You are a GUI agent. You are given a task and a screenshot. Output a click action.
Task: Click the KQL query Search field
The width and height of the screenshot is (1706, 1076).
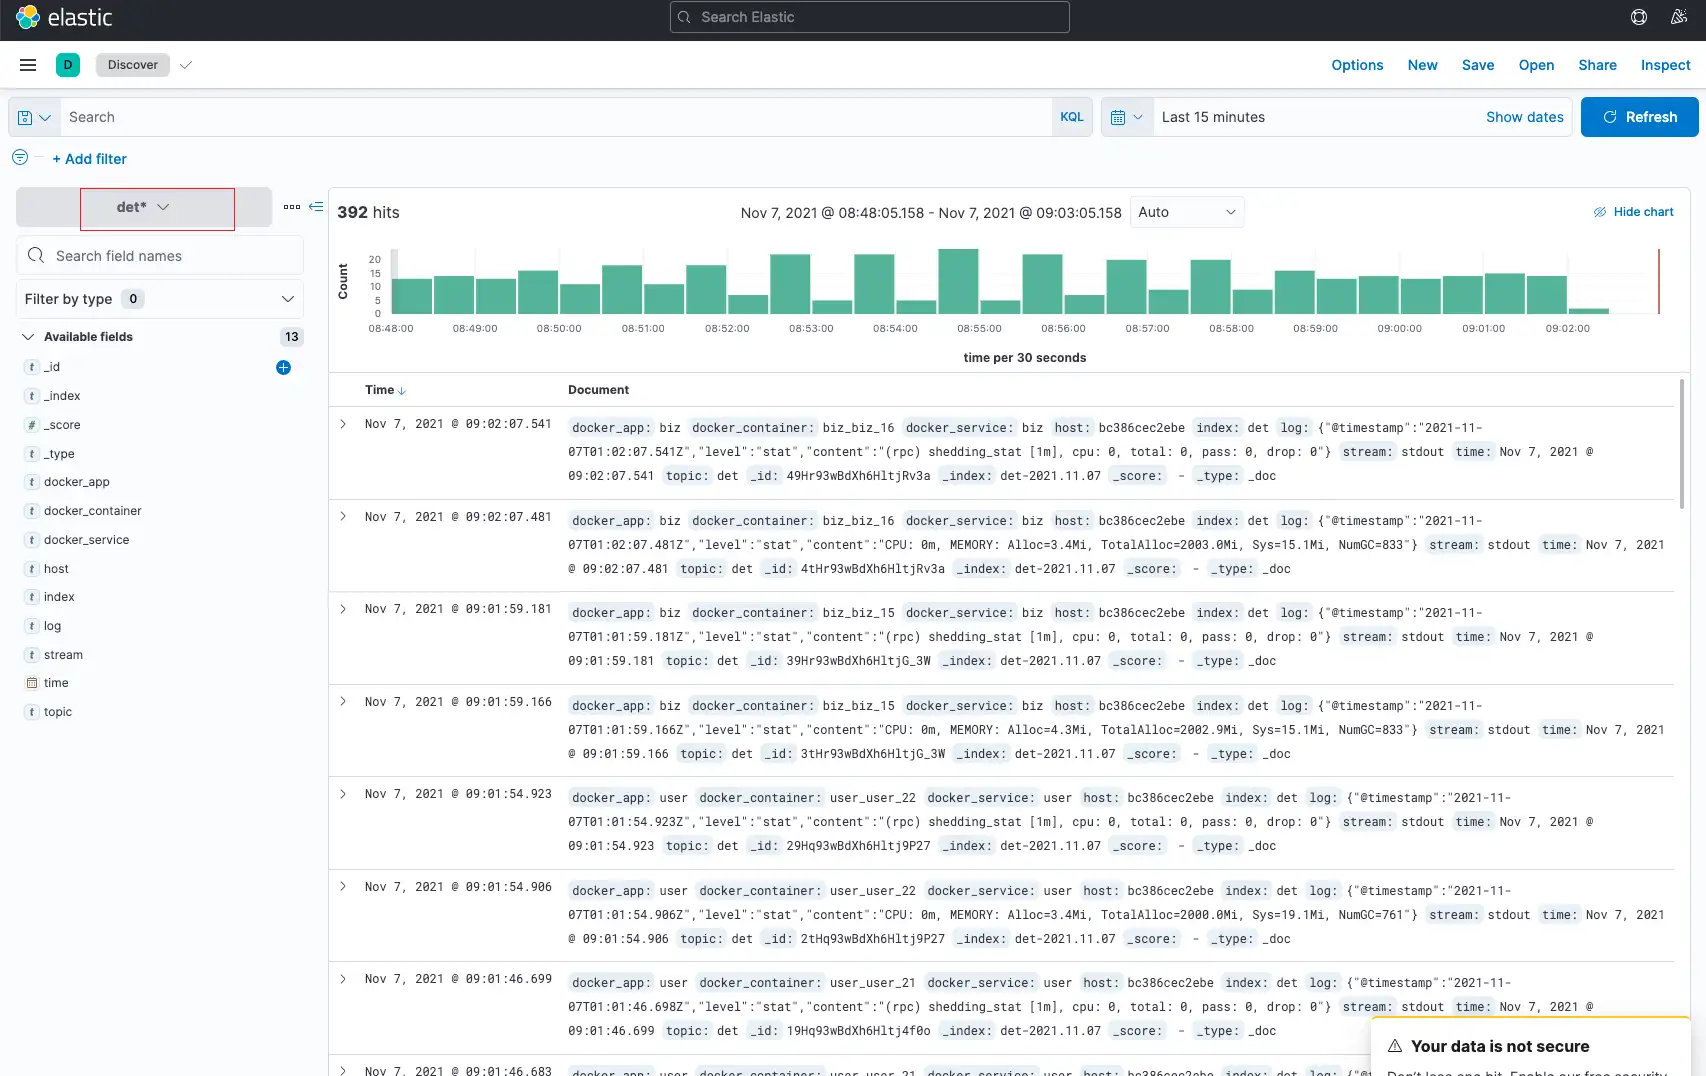(556, 117)
